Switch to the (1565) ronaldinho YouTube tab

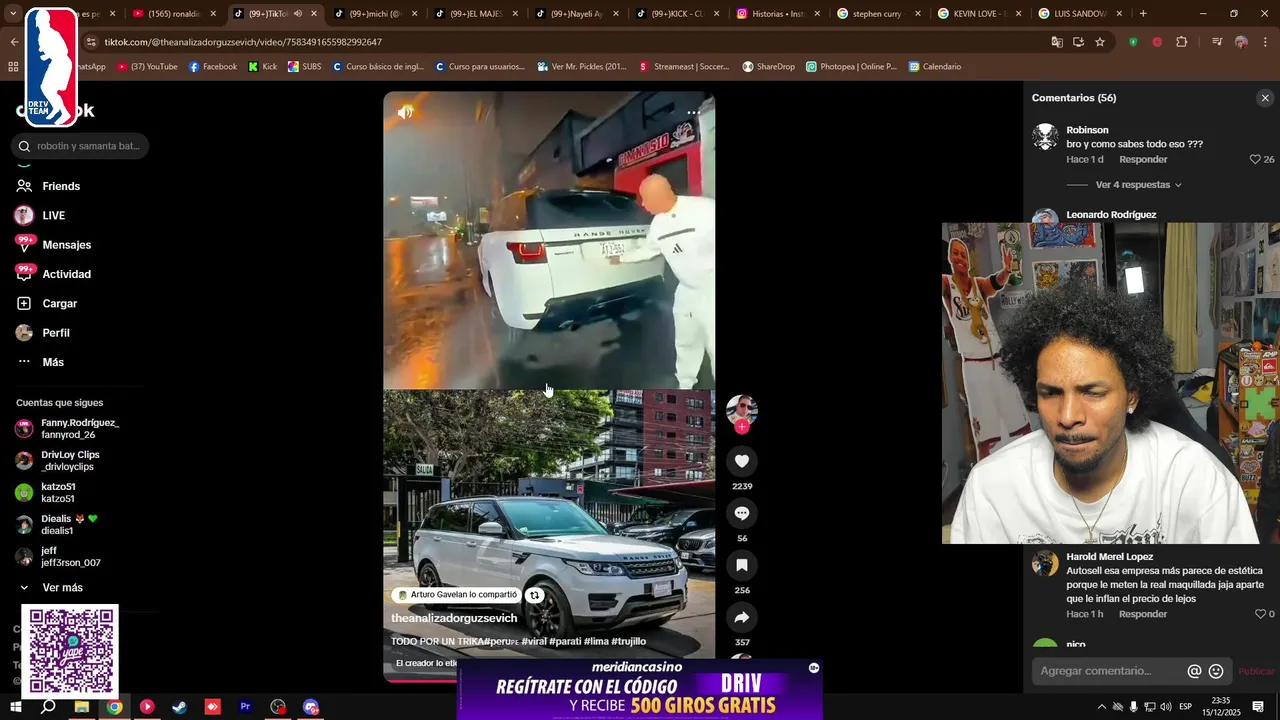166,14
